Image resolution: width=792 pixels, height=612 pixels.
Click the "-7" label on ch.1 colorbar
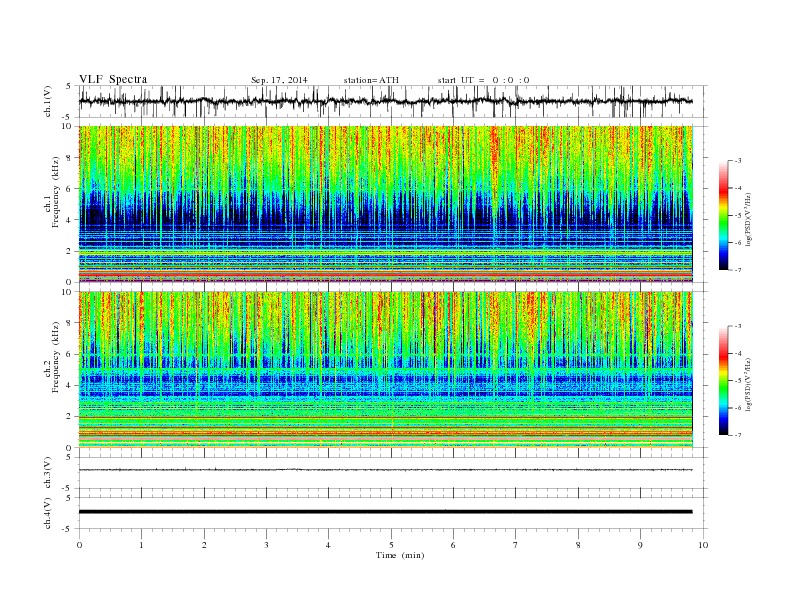pos(738,270)
